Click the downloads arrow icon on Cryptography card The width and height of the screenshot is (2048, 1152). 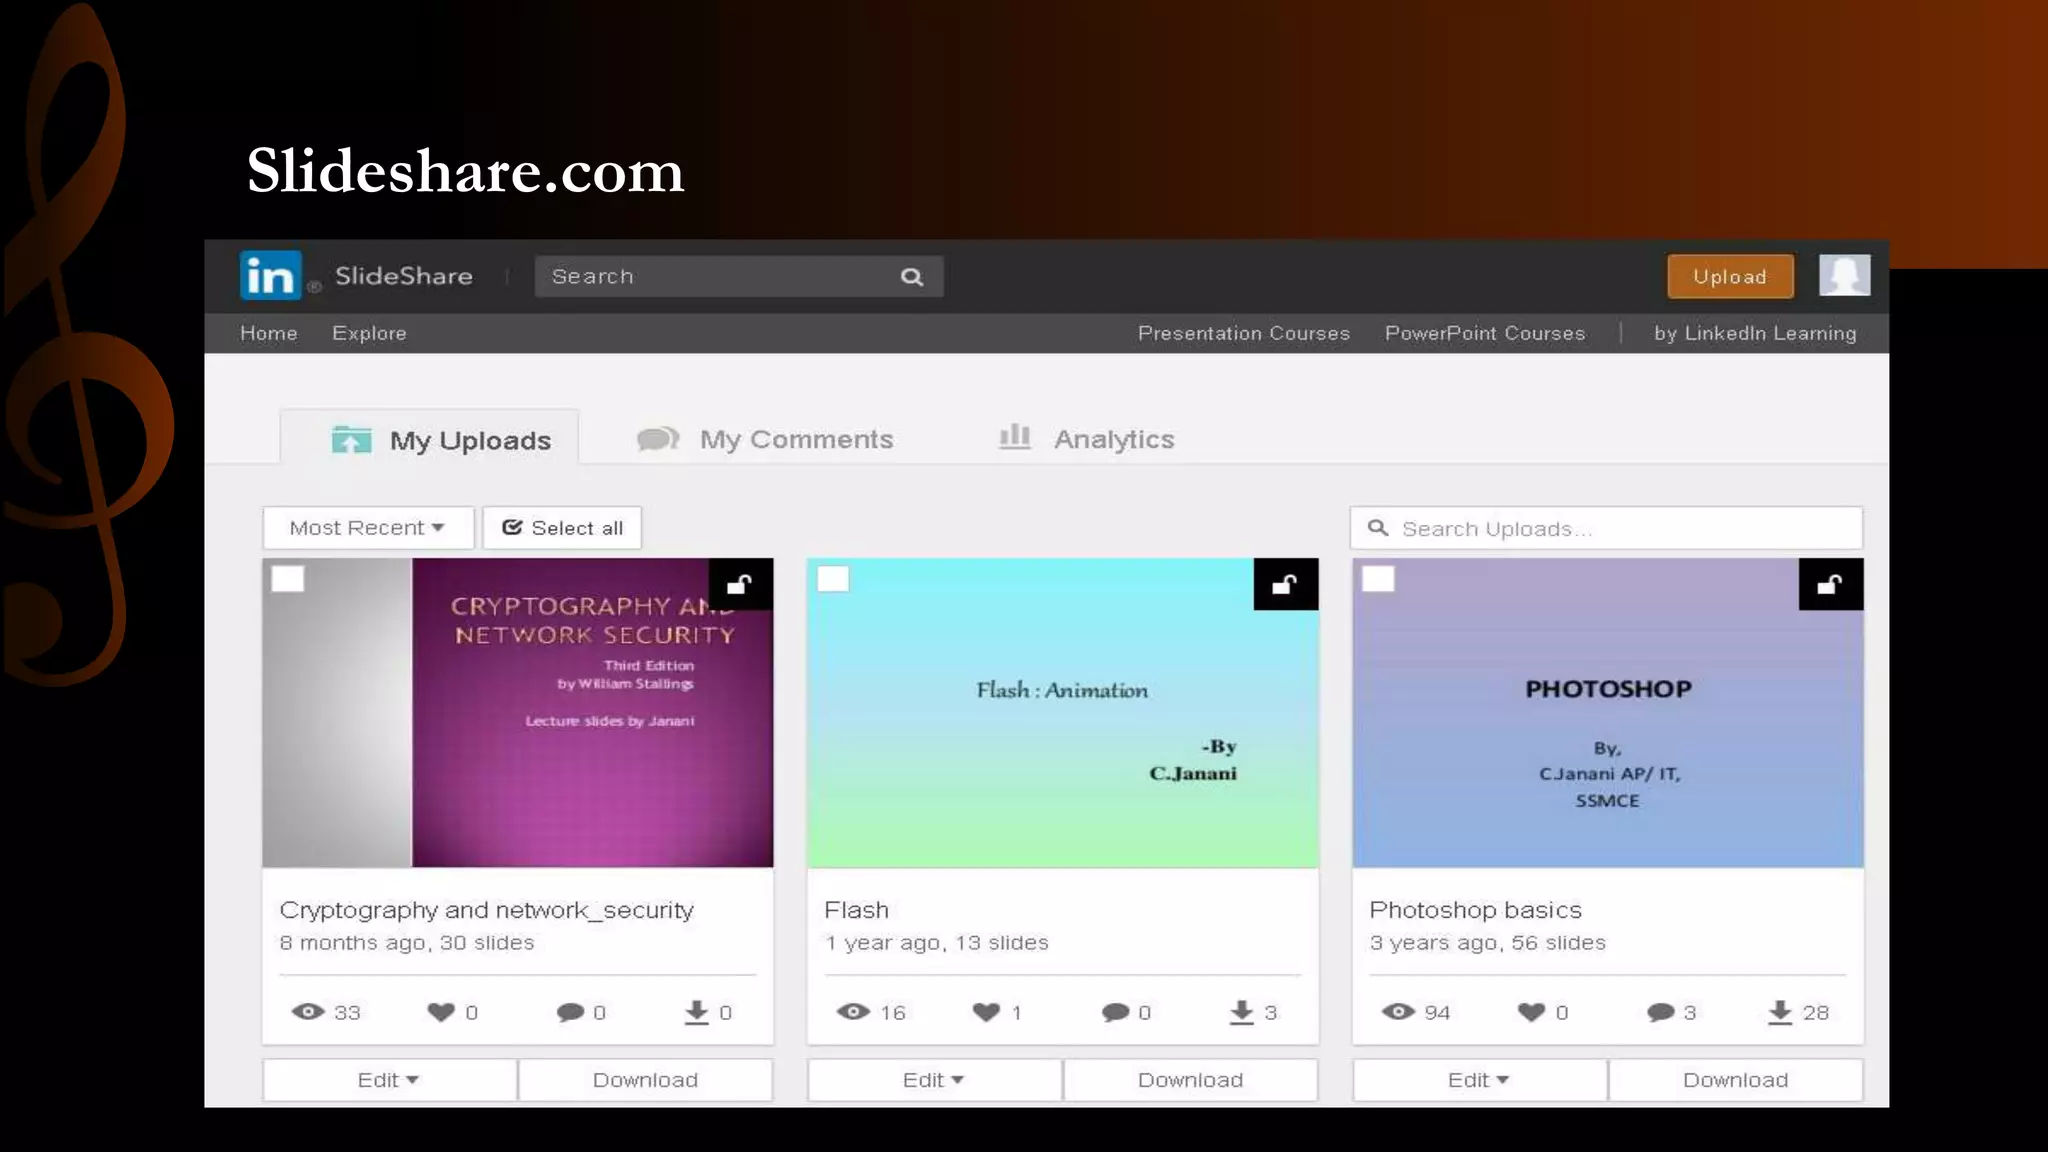pyautogui.click(x=696, y=1012)
